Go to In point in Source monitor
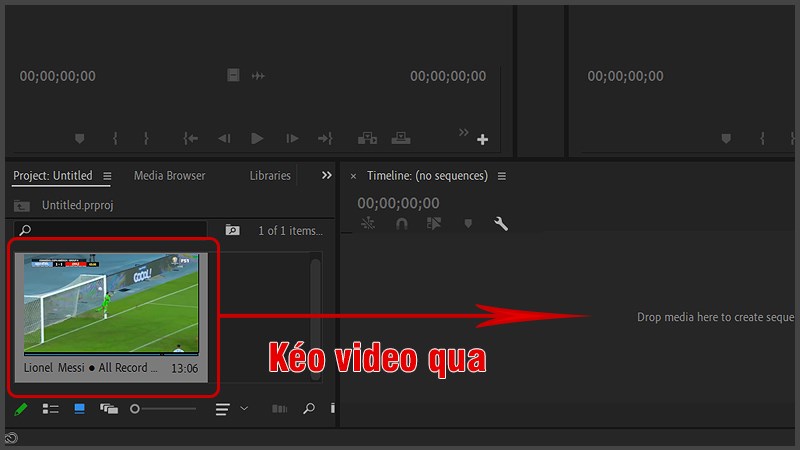This screenshot has height=450, width=800. [190, 139]
